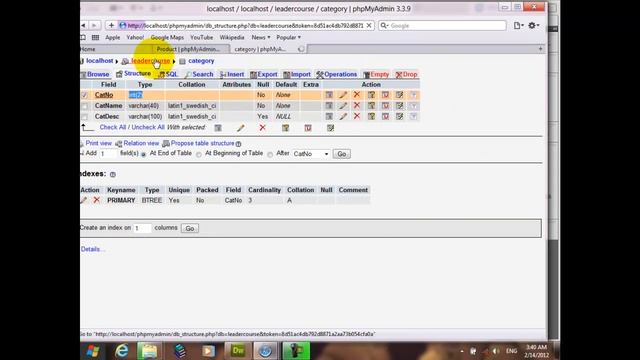Viewport: 640px width, 360px height.
Task: Open the Operations tab
Action: (x=337, y=74)
